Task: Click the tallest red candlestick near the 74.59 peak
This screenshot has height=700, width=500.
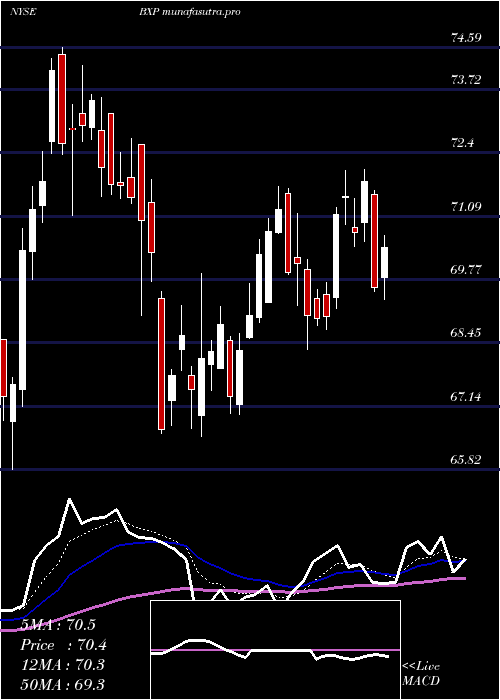Action: click(62, 99)
